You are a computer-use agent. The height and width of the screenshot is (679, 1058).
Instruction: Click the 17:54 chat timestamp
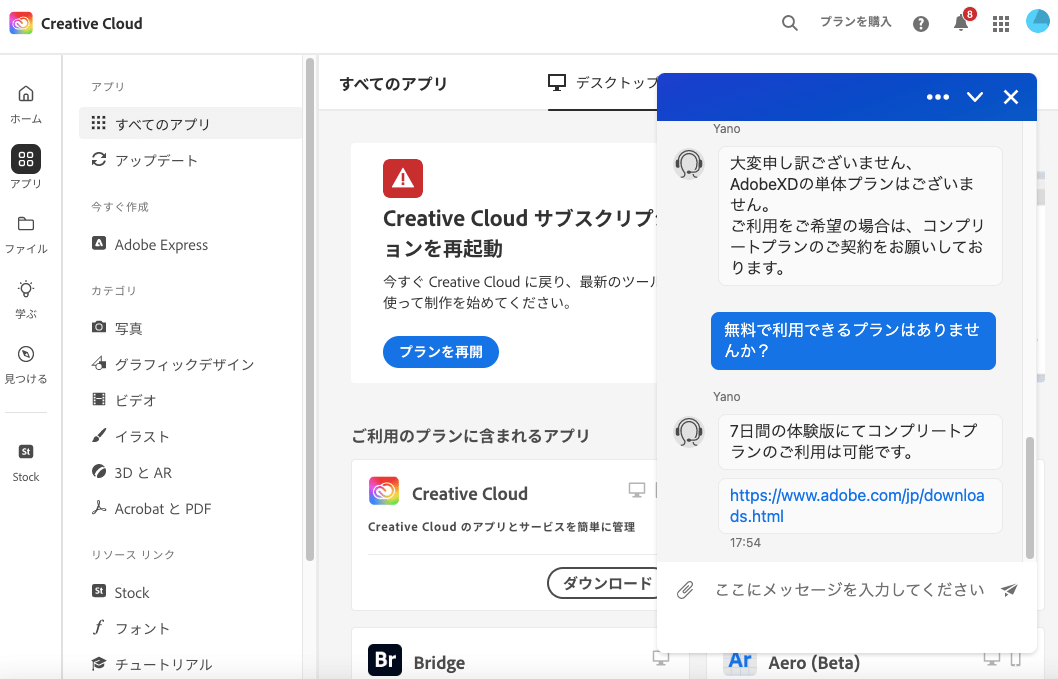click(x=745, y=543)
